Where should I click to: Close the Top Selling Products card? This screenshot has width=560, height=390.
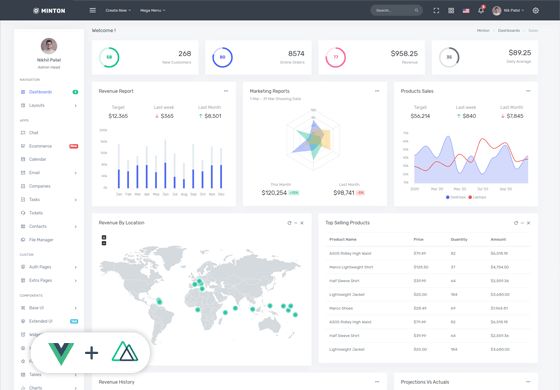click(528, 223)
